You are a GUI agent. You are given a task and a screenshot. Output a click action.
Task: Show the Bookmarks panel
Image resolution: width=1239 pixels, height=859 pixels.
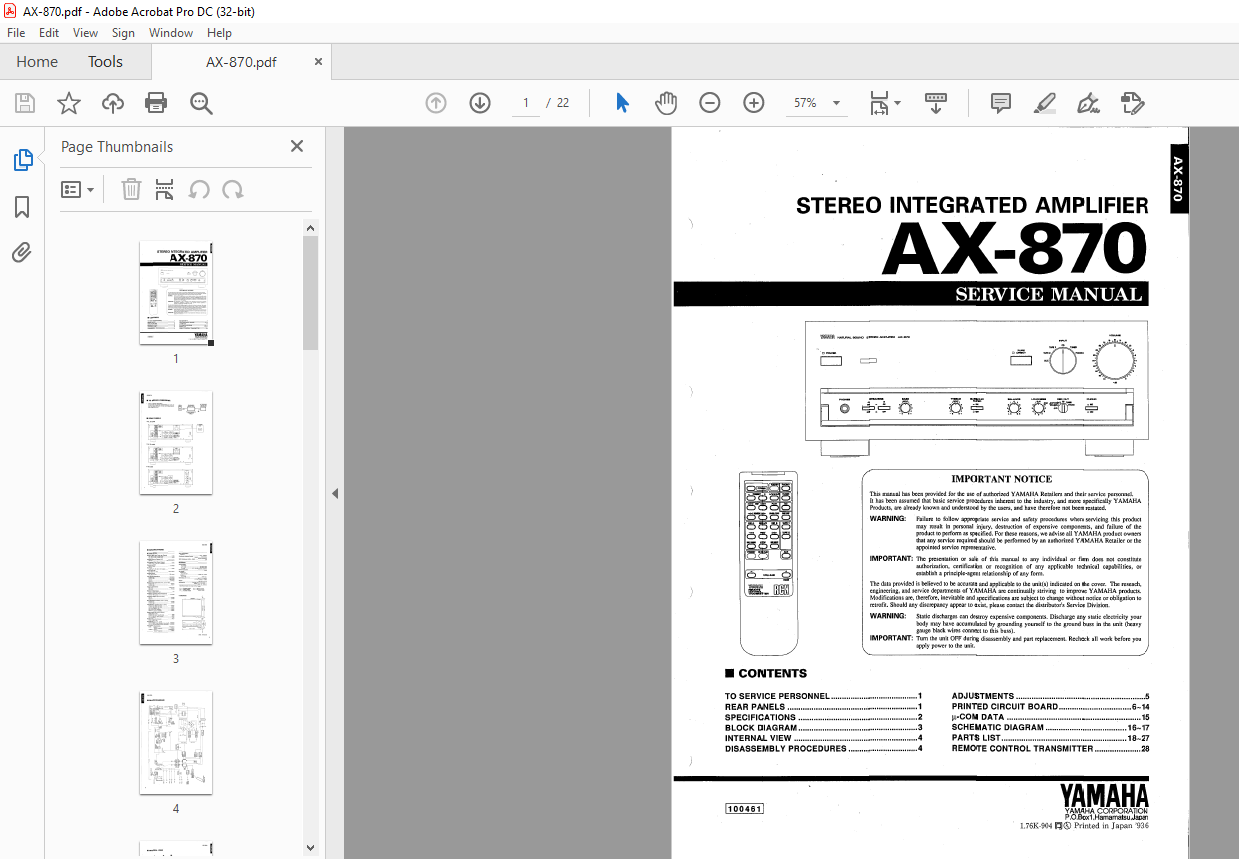pyautogui.click(x=22, y=207)
